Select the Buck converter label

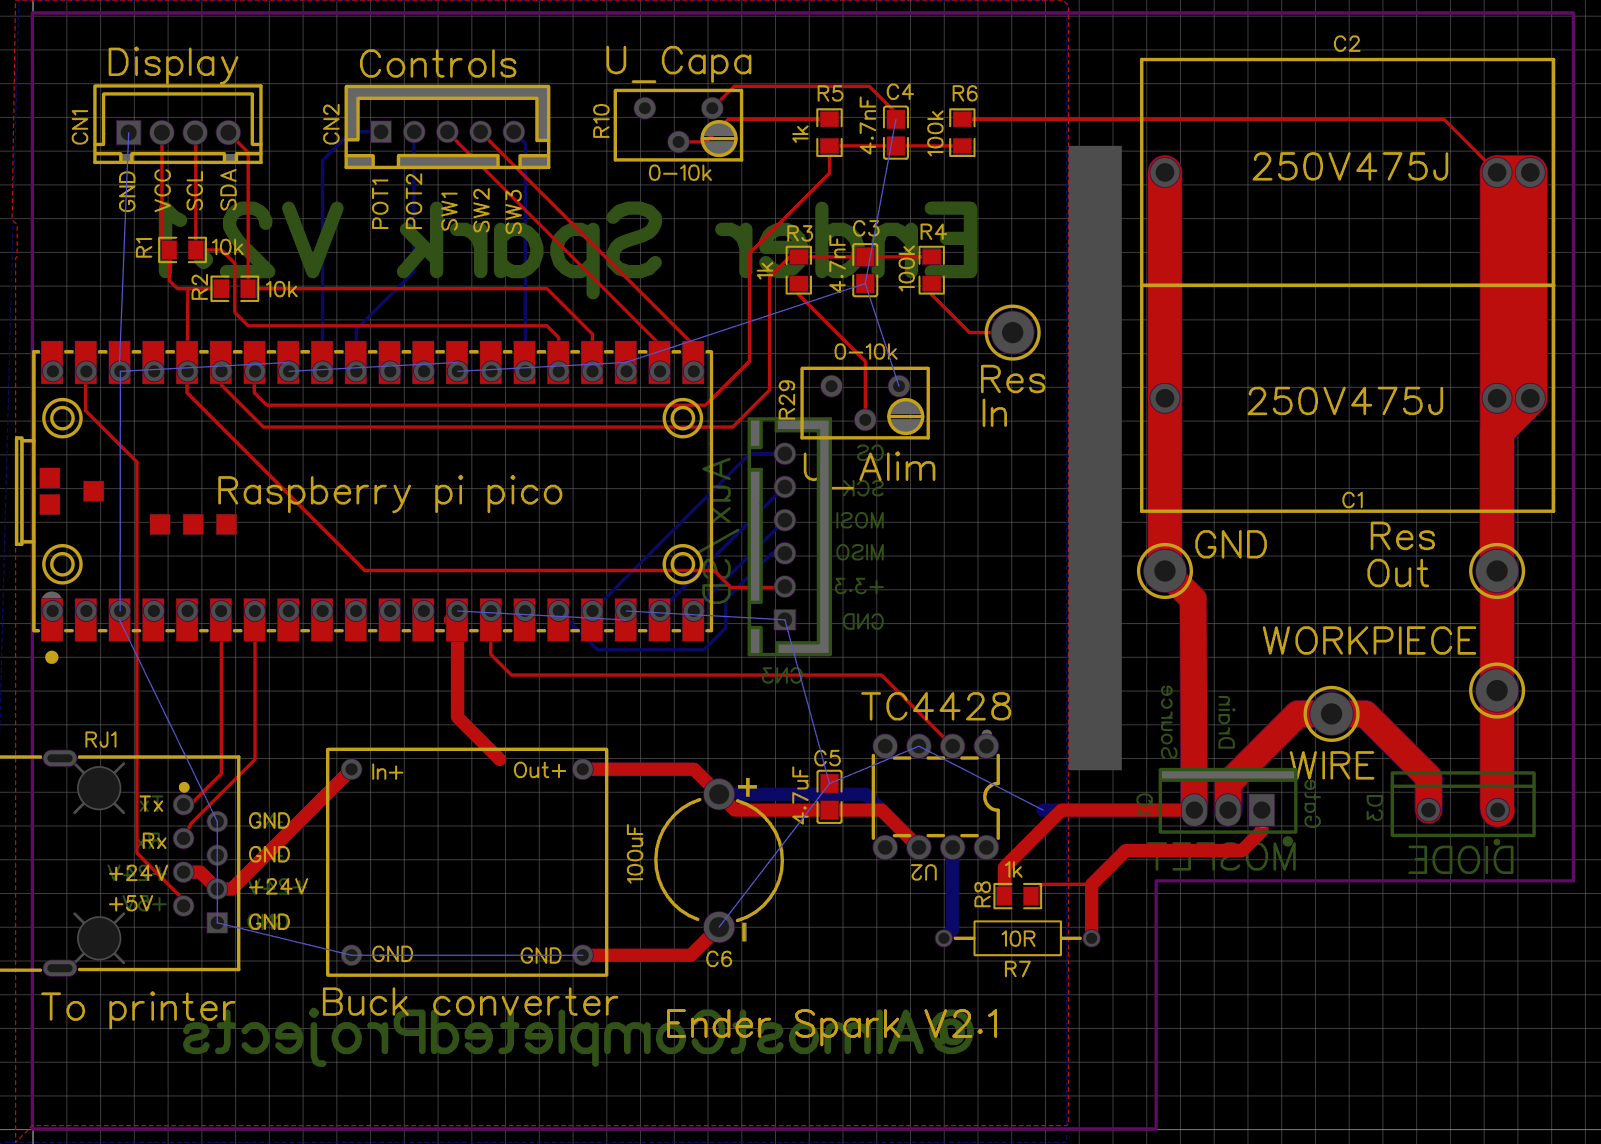point(469,1003)
